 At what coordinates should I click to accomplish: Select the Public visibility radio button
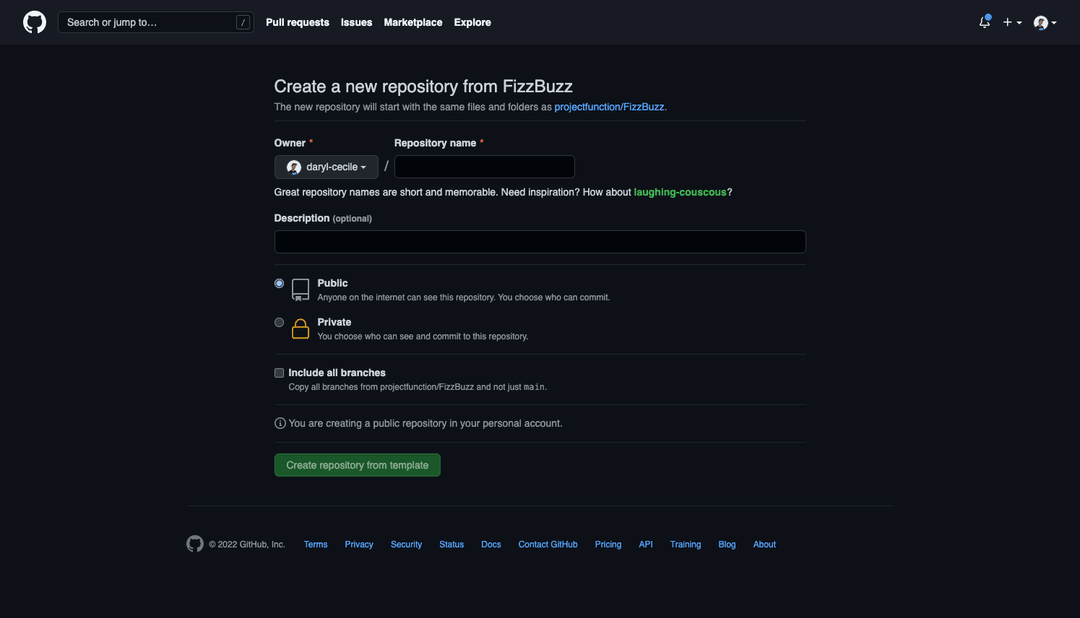pos(279,283)
